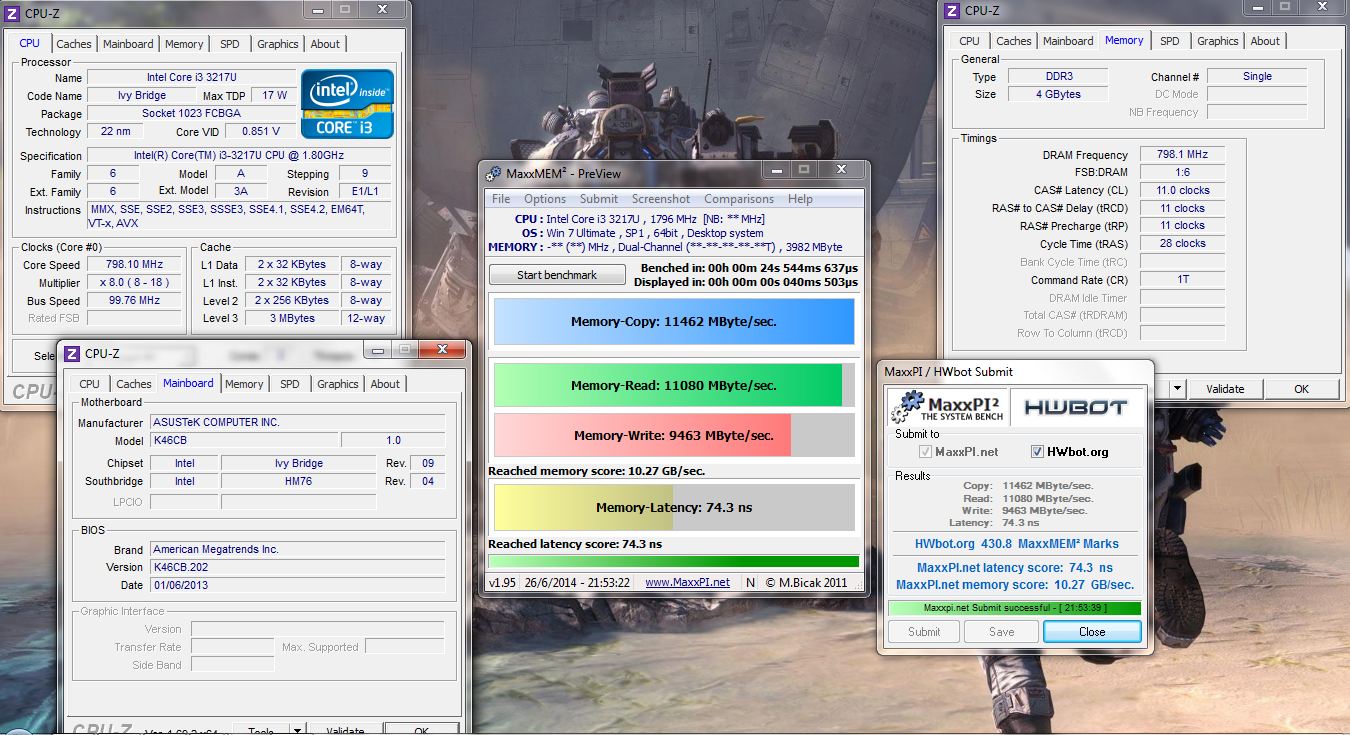The image size is (1350, 735).
Task: Switch to Caches tab in Memory CPU-Z window
Action: (1014, 41)
